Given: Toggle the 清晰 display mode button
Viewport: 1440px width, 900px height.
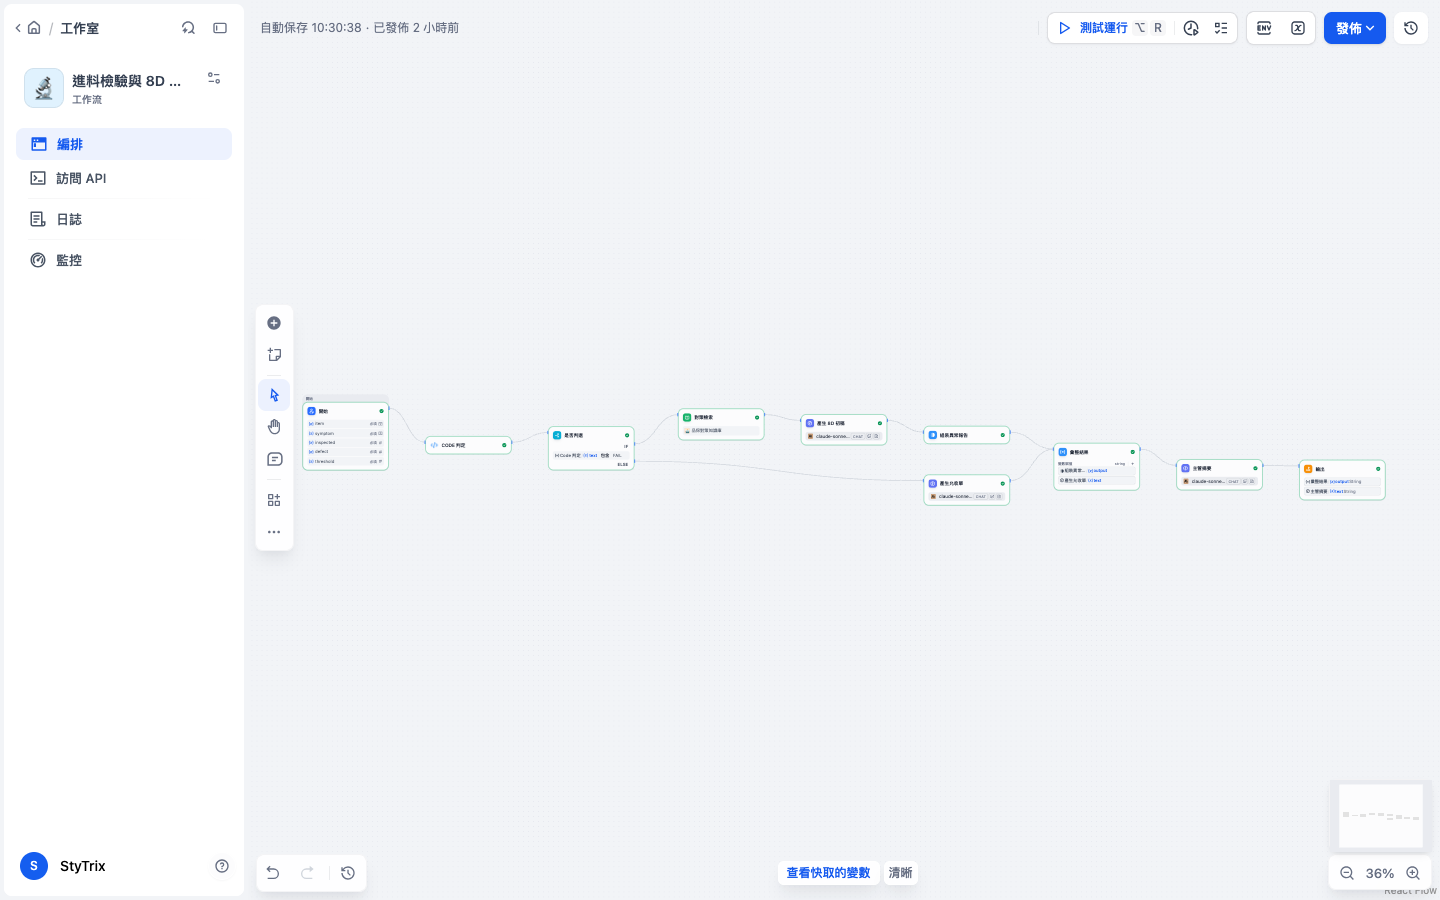Looking at the screenshot, I should click(x=900, y=873).
